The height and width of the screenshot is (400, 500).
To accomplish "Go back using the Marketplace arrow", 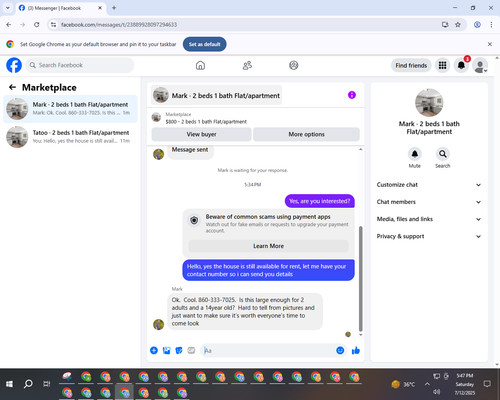I will pyautogui.click(x=12, y=87).
